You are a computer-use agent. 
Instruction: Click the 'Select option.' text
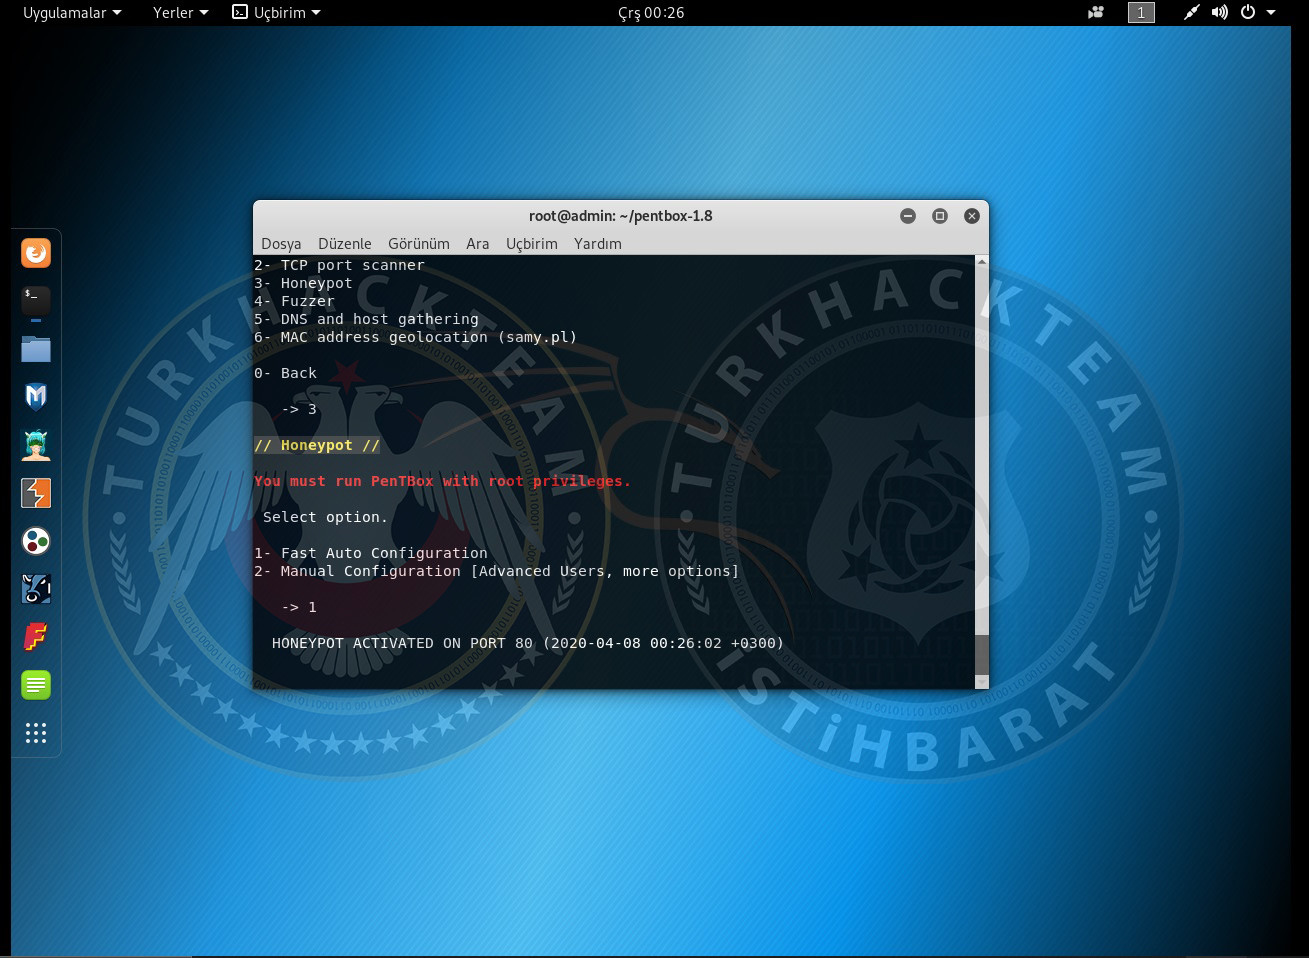[x=325, y=517]
